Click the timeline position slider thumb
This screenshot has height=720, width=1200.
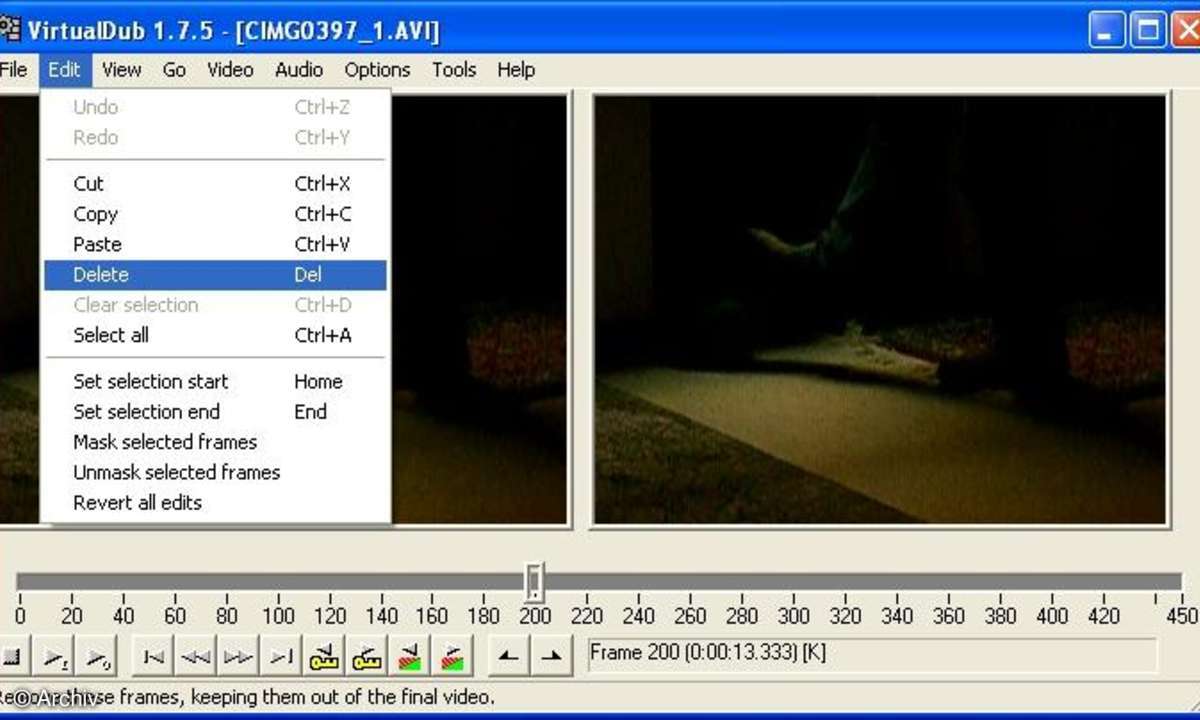(535, 581)
